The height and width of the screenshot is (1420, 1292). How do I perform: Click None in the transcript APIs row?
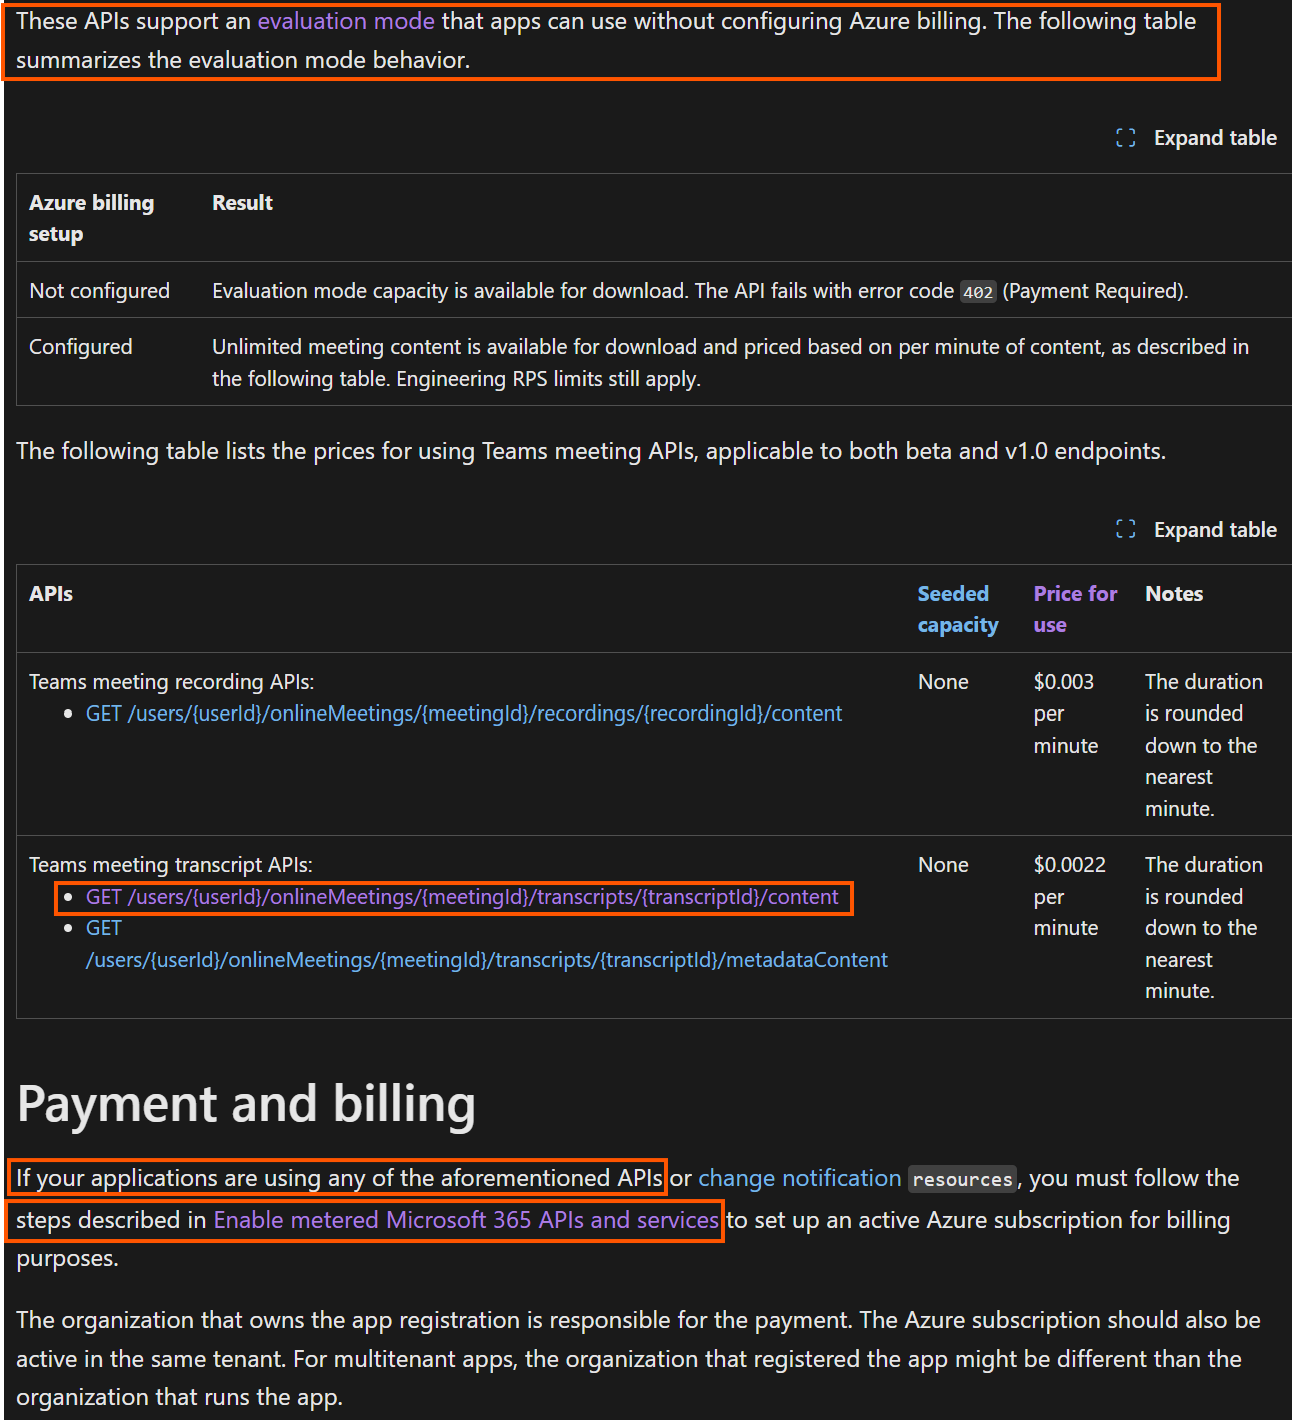(943, 865)
